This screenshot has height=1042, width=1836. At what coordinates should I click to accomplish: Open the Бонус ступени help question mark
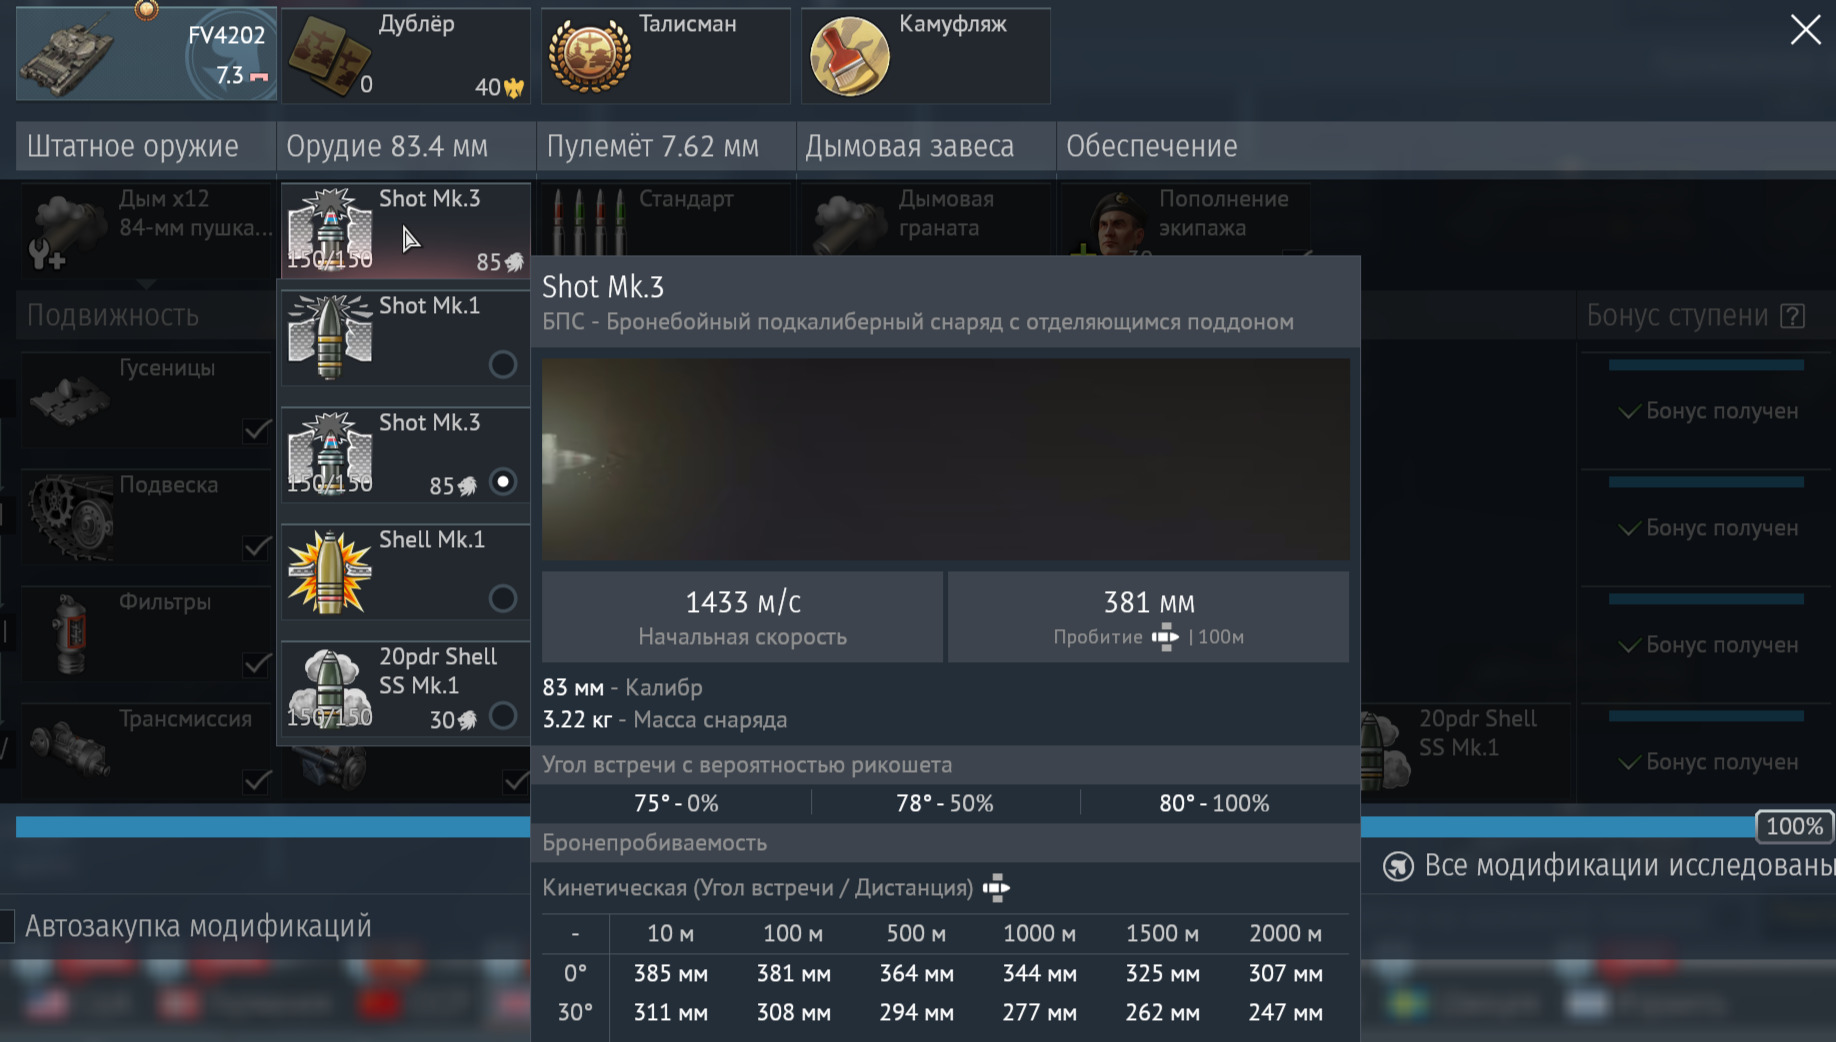1793,316
